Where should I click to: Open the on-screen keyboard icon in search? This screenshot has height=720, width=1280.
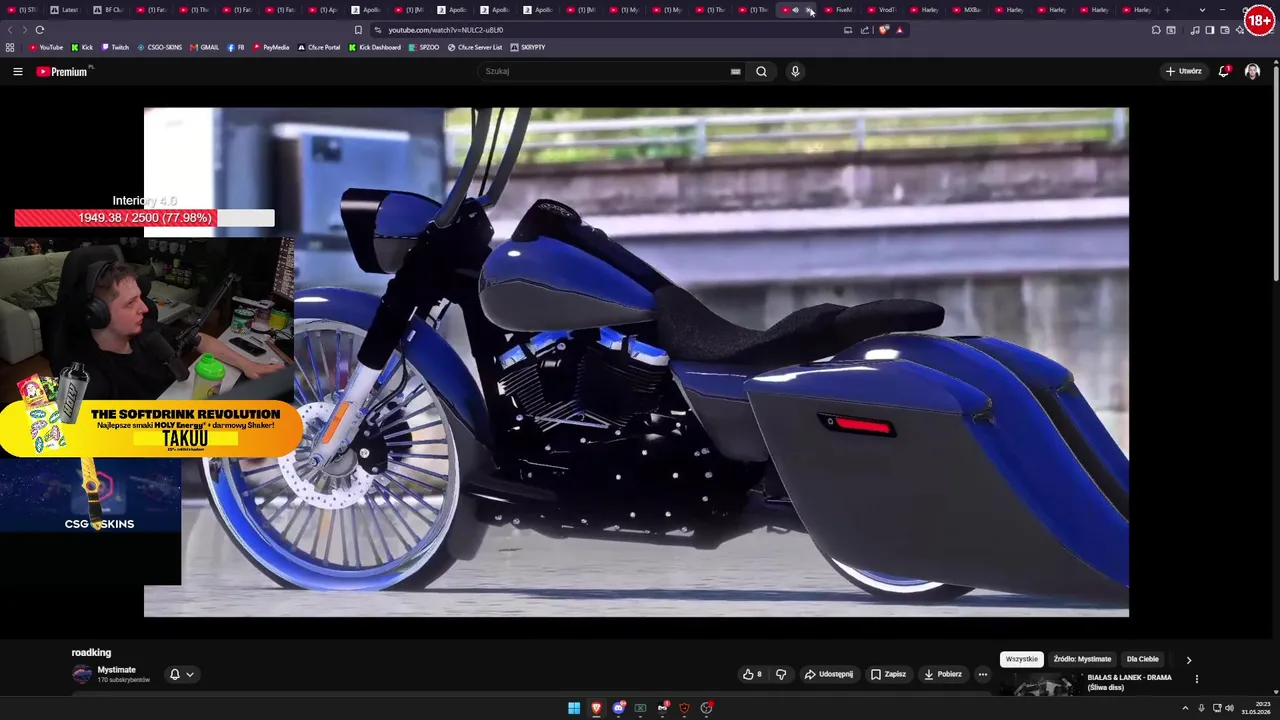tap(735, 71)
